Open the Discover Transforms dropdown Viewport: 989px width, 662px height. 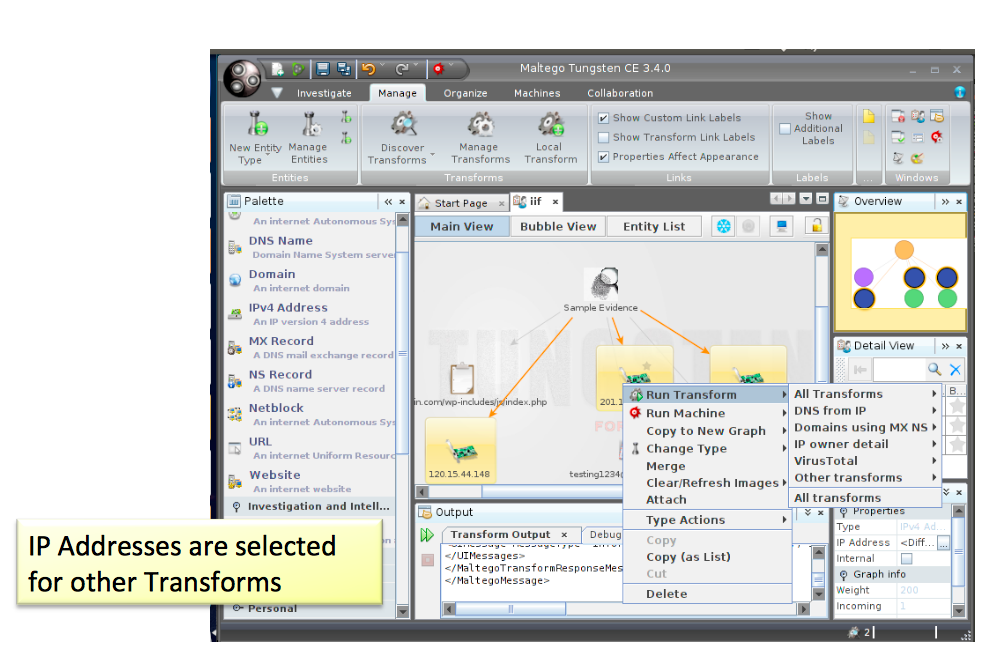(433, 154)
